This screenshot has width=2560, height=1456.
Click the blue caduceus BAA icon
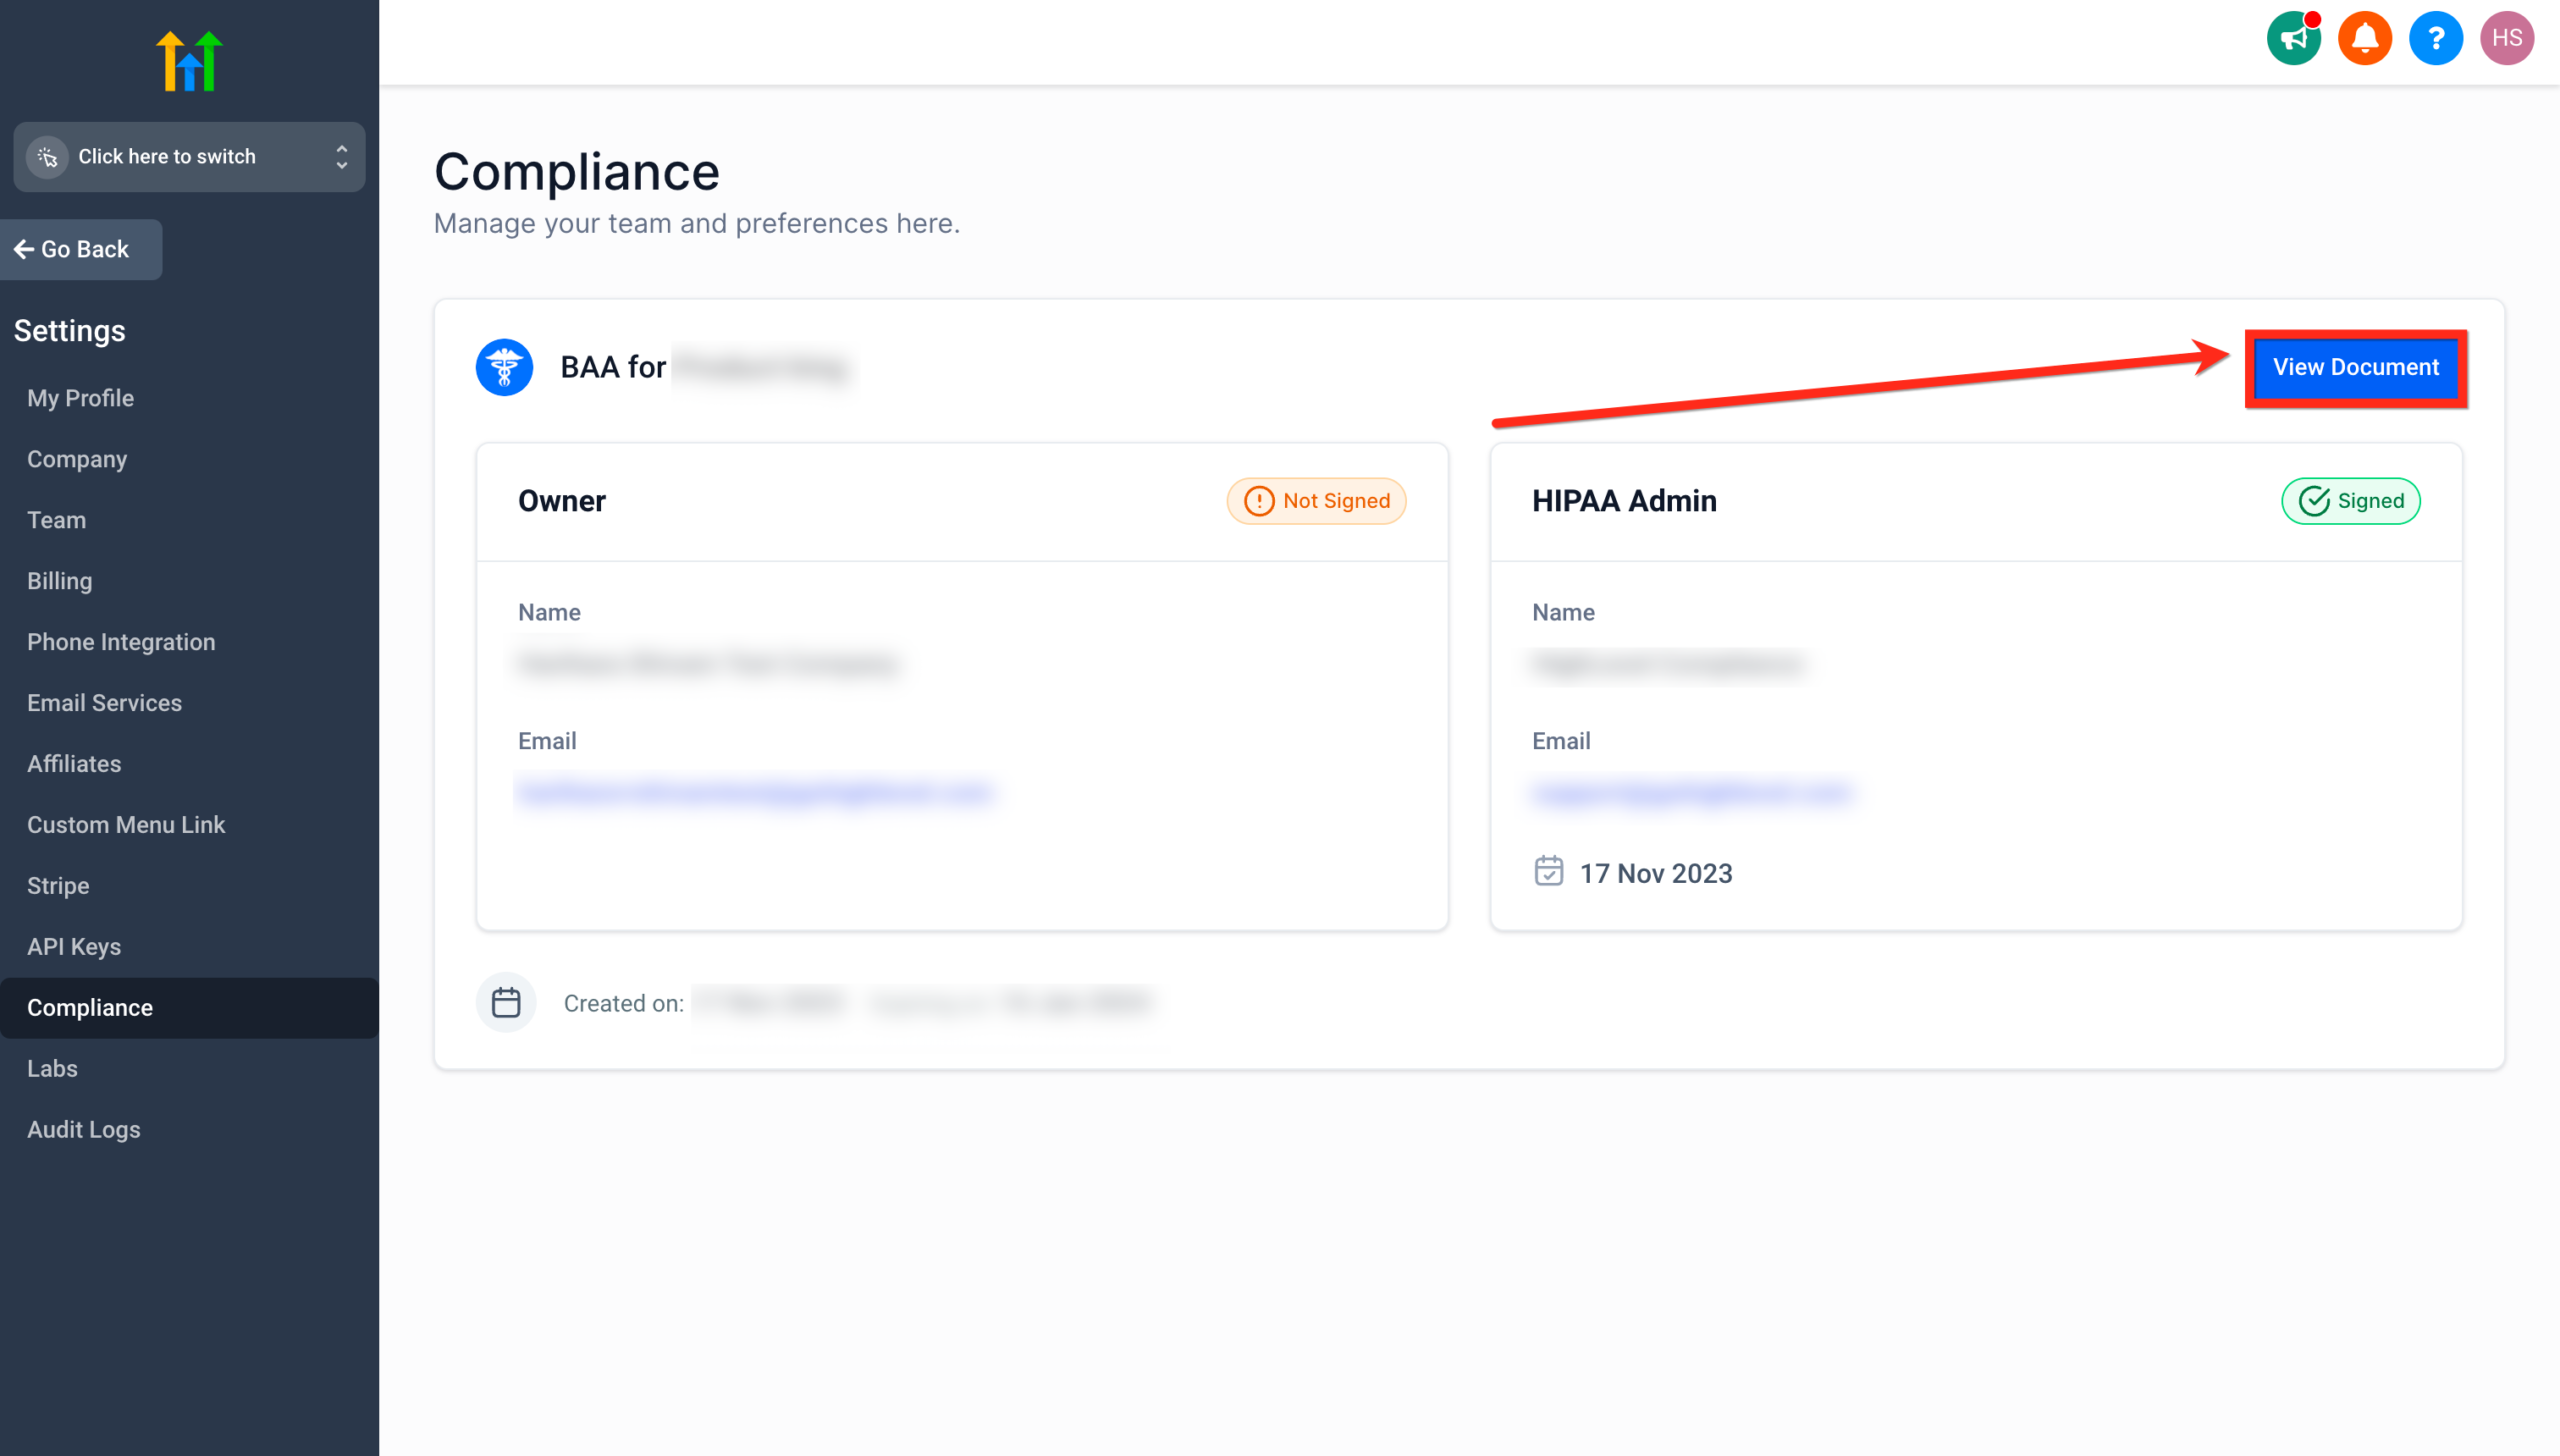coord(504,367)
